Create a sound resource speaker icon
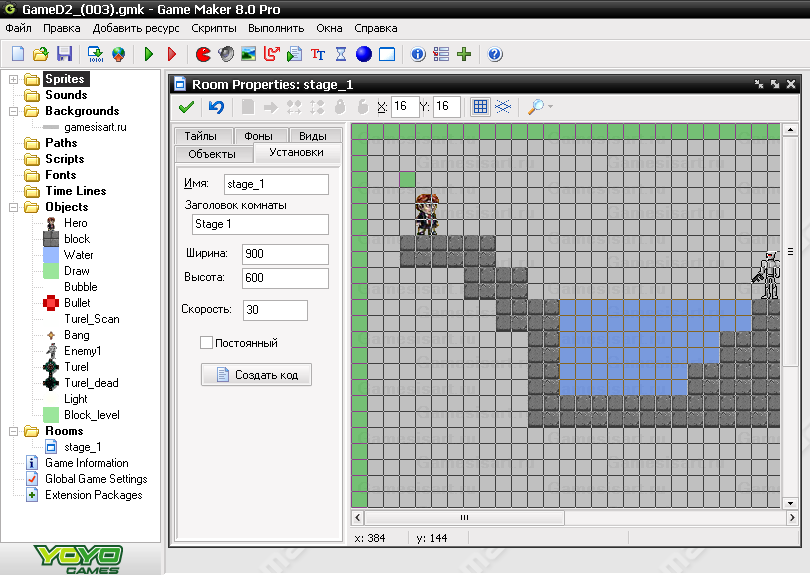The height and width of the screenshot is (575, 810). point(226,54)
